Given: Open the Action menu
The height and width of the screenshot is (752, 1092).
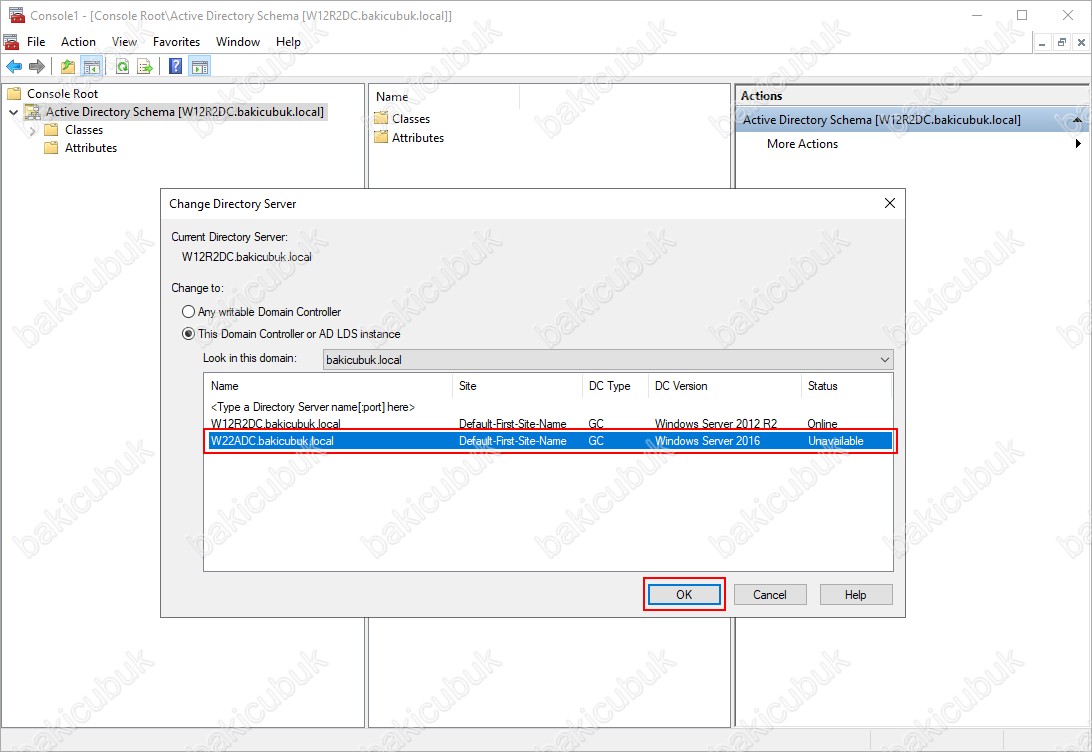Looking at the screenshot, I should (78, 42).
